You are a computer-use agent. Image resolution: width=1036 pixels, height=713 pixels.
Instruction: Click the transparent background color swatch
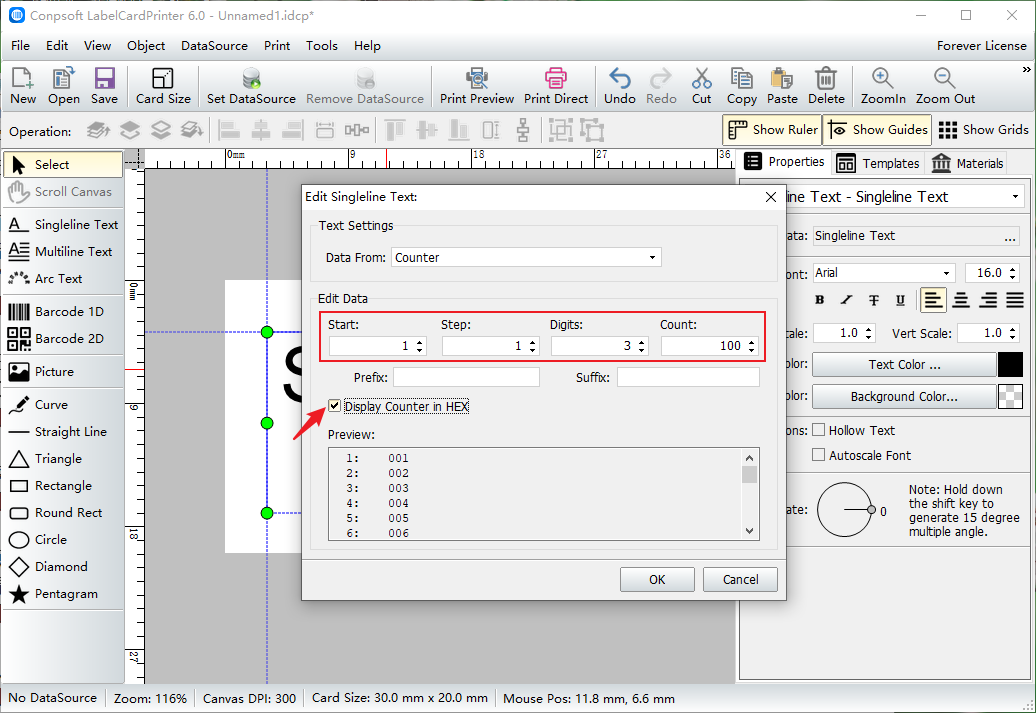(x=1010, y=396)
